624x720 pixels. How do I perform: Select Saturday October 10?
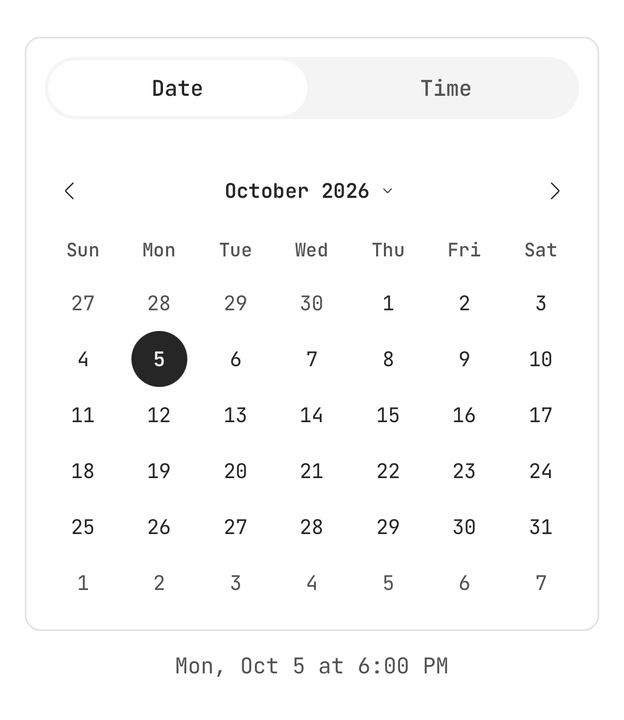point(540,359)
